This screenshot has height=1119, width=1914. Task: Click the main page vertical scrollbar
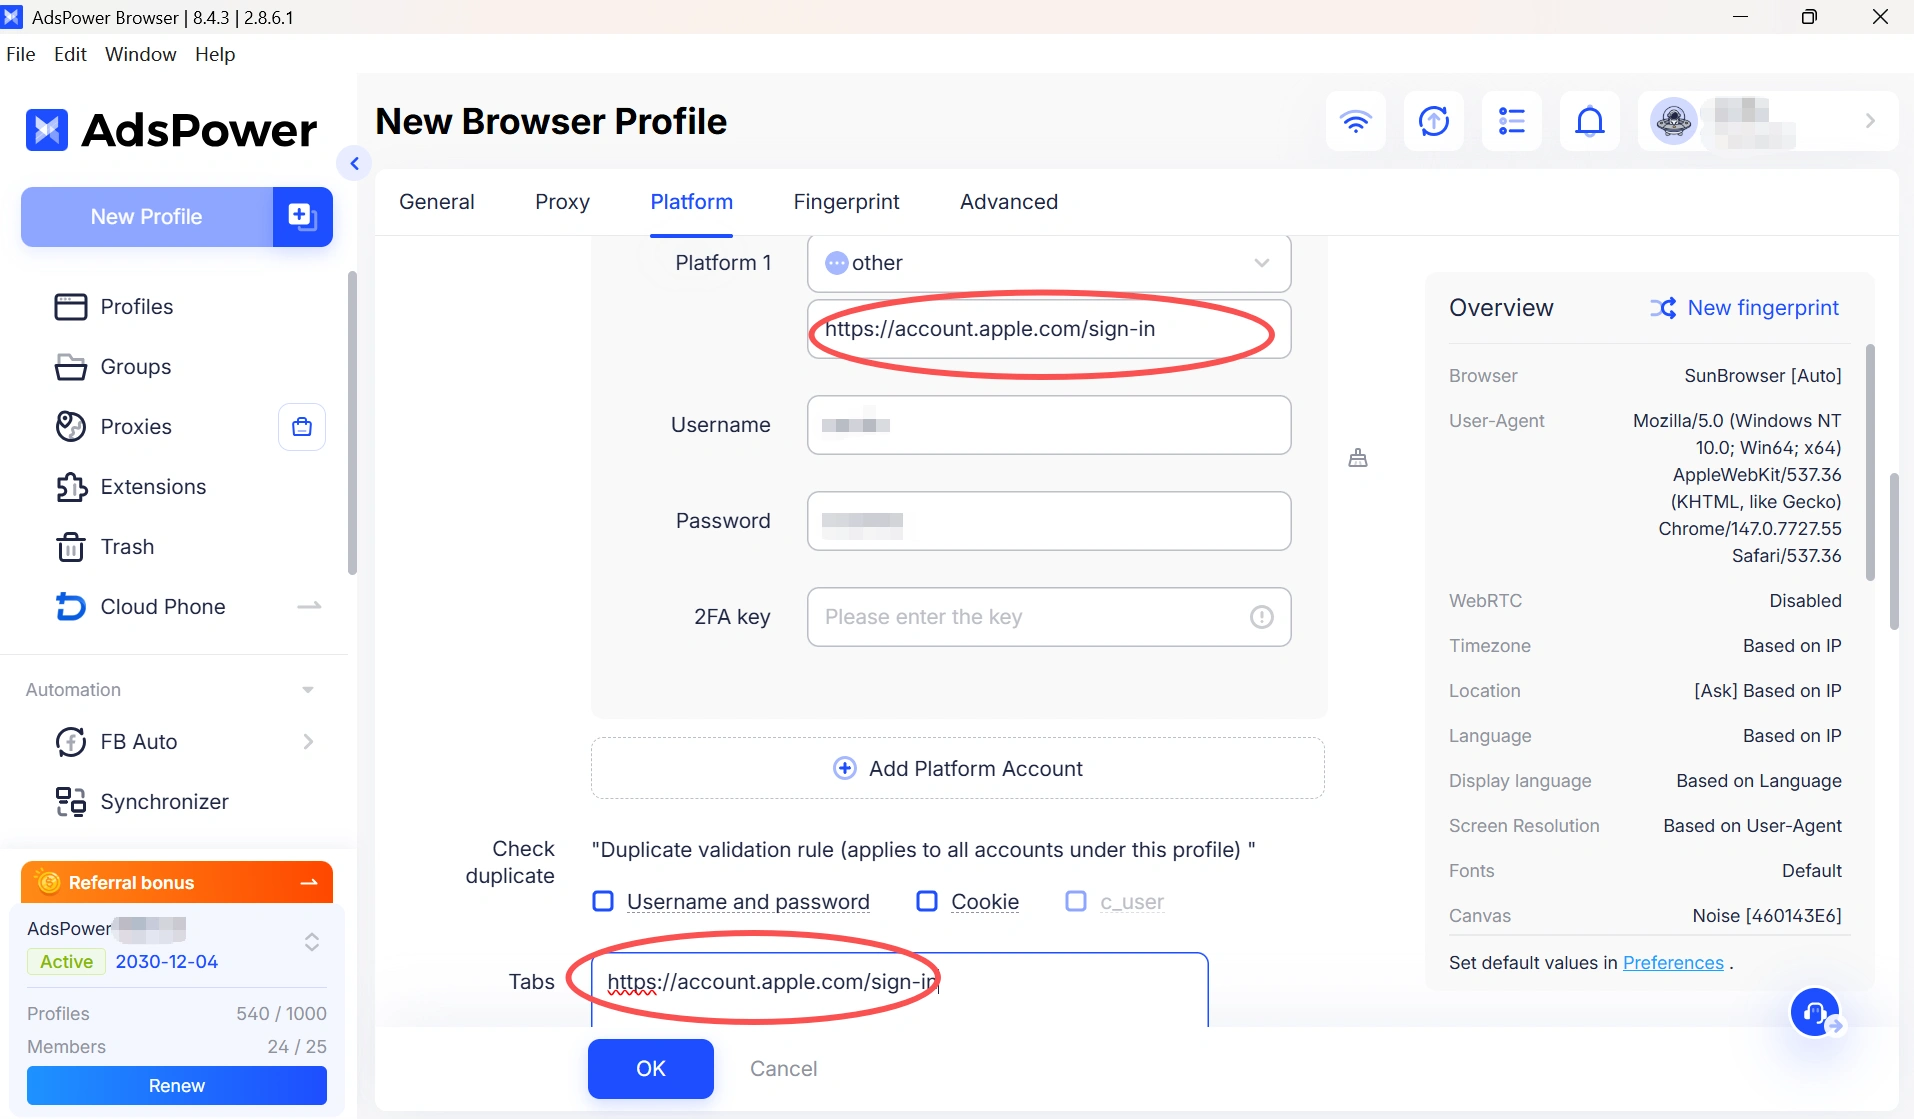[1894, 550]
